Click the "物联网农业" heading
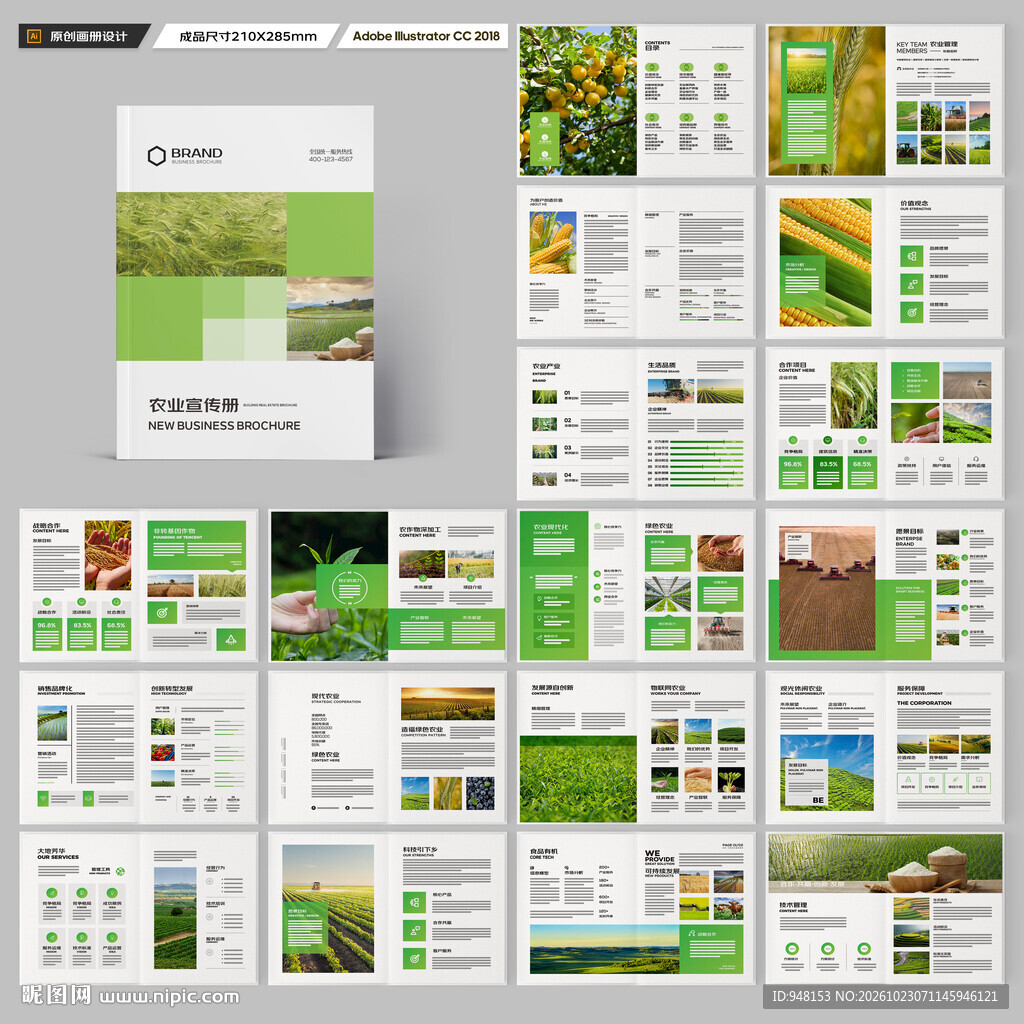This screenshot has height=1024, width=1024. tap(667, 688)
